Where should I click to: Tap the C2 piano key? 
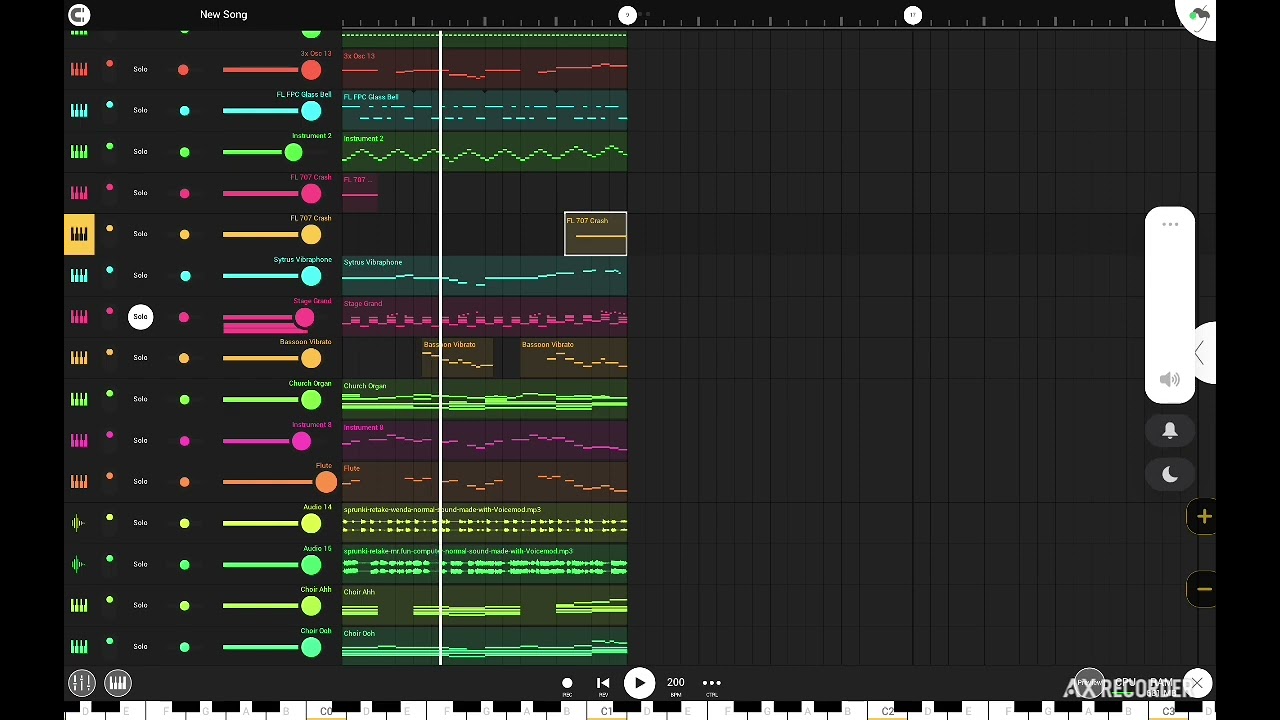pyautogui.click(x=887, y=711)
